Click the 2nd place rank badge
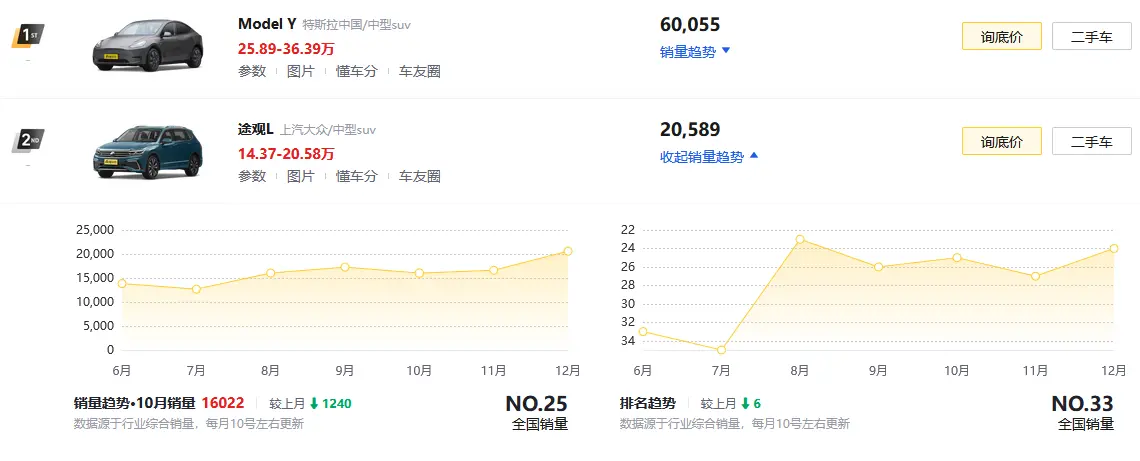The height and width of the screenshot is (461, 1140). [28, 141]
